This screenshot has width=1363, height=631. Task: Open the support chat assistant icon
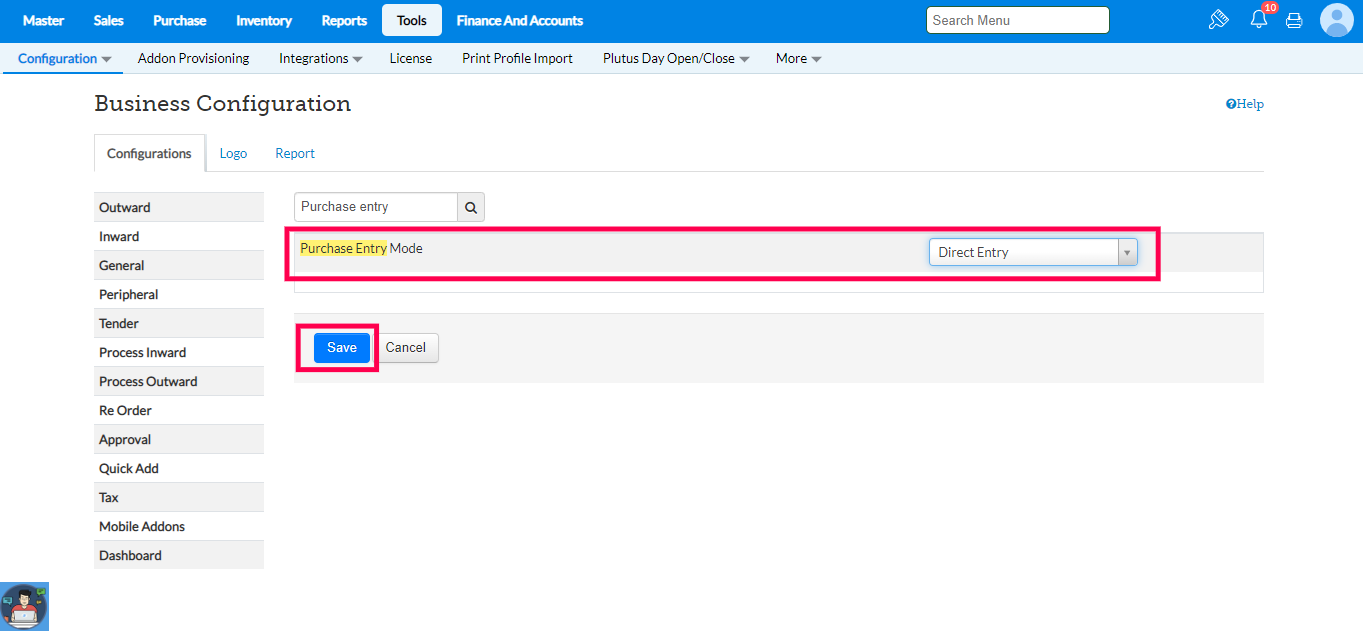(24, 606)
